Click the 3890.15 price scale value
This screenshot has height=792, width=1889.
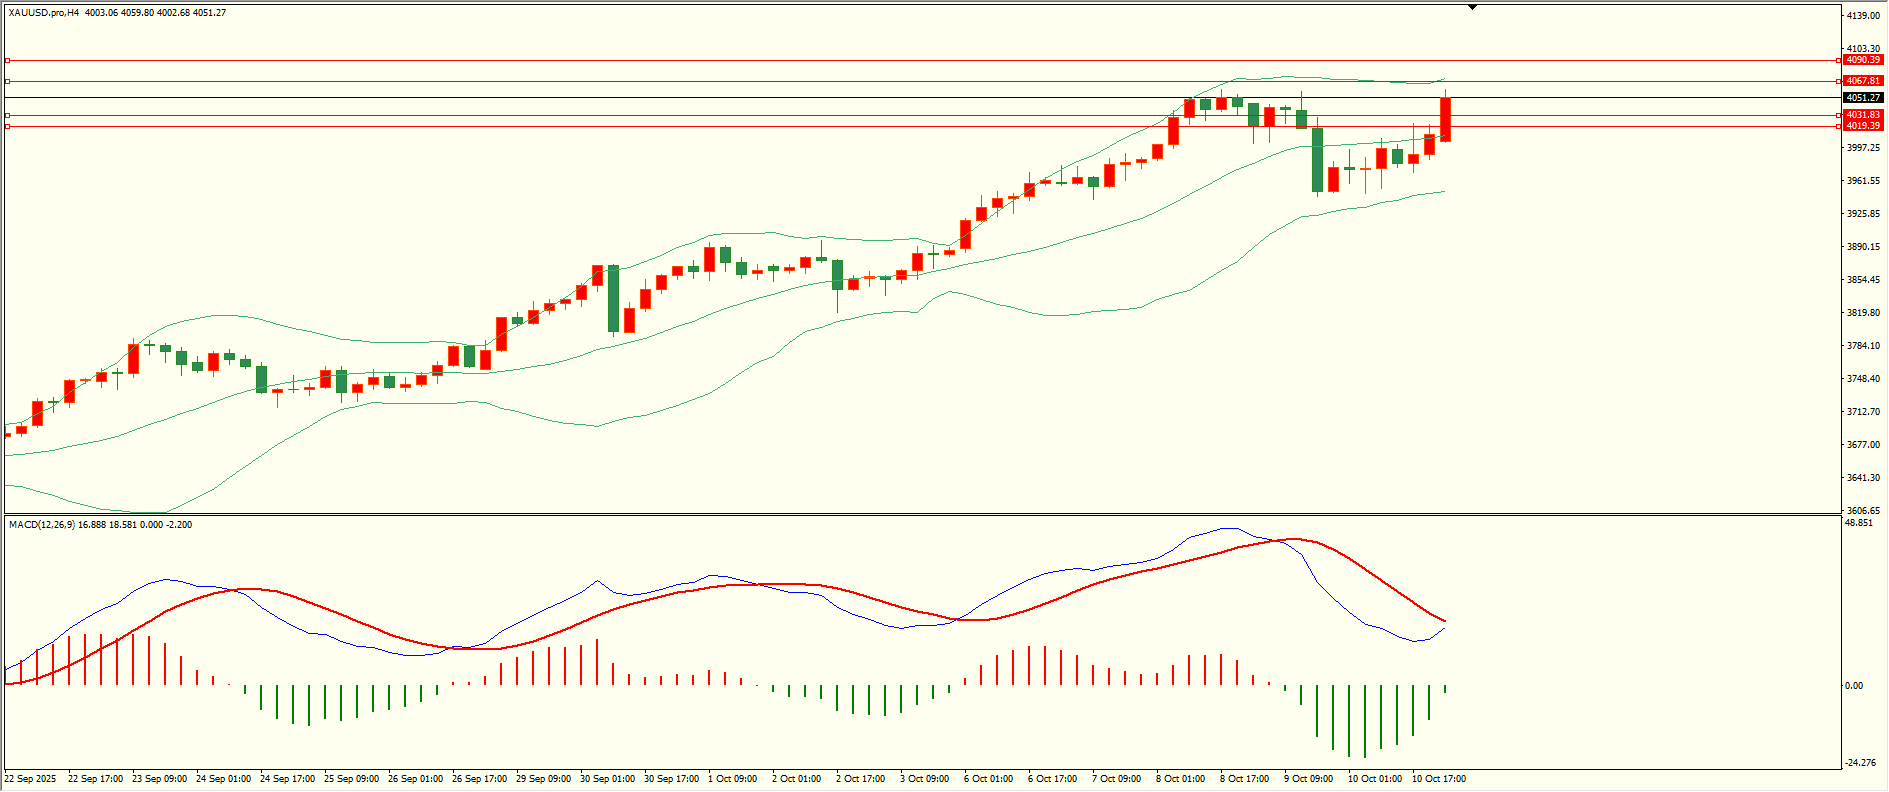[1863, 247]
